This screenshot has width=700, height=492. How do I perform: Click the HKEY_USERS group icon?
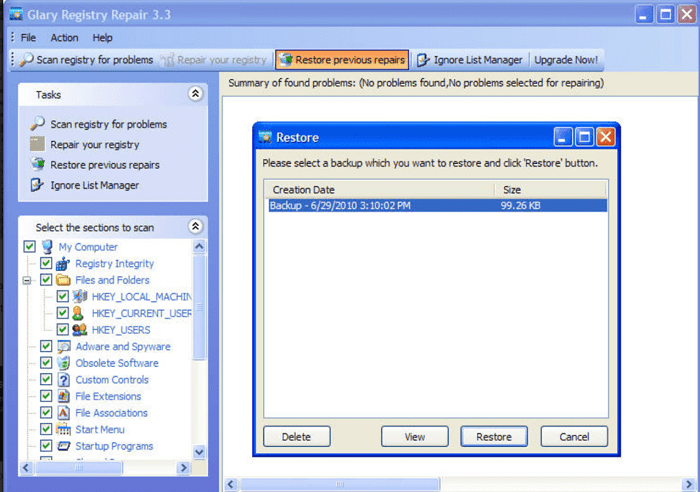[79, 329]
